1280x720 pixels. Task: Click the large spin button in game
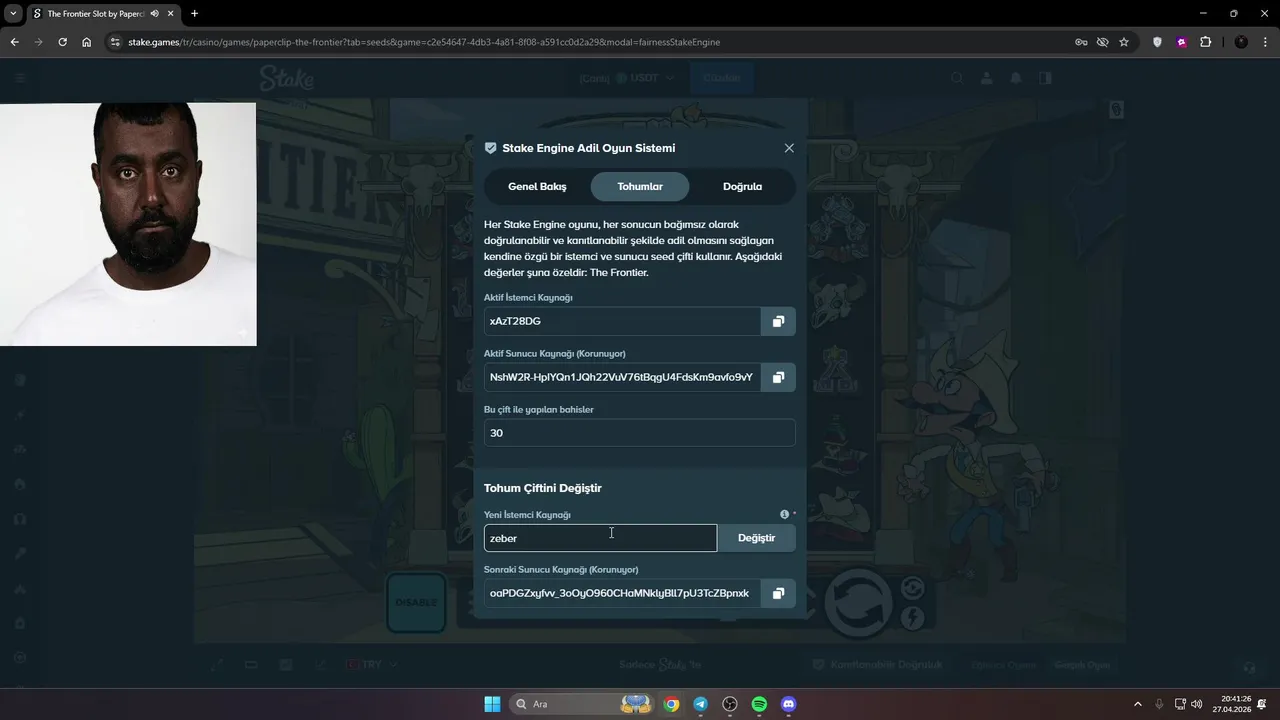[858, 603]
